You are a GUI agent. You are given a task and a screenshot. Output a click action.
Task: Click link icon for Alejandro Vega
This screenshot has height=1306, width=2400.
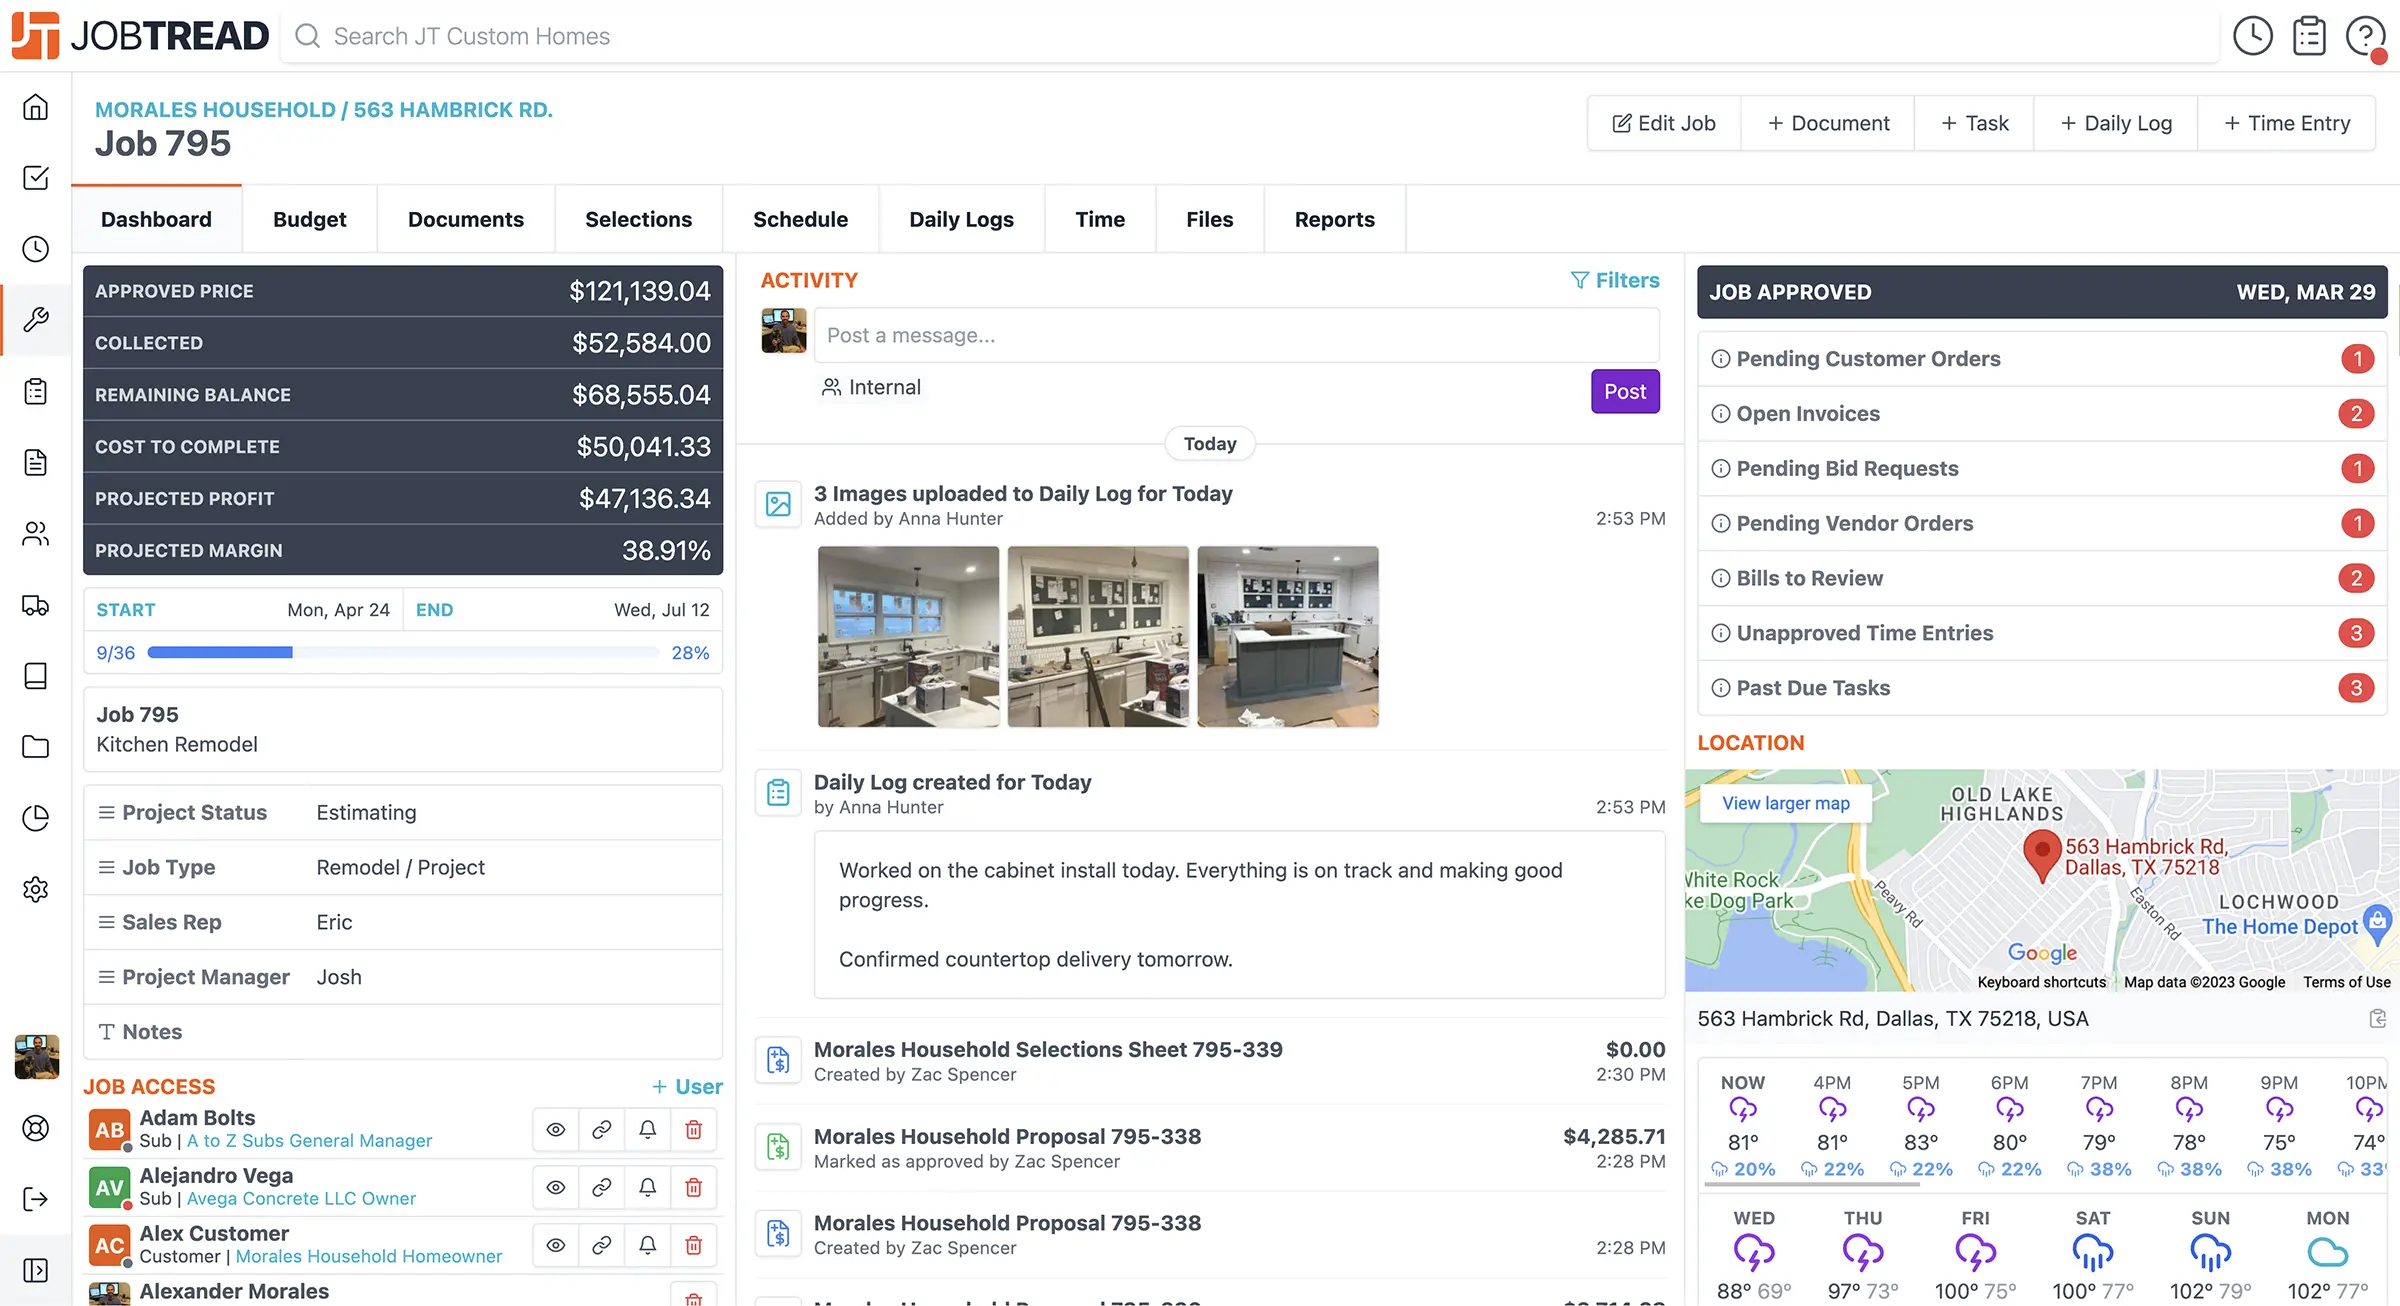(601, 1188)
